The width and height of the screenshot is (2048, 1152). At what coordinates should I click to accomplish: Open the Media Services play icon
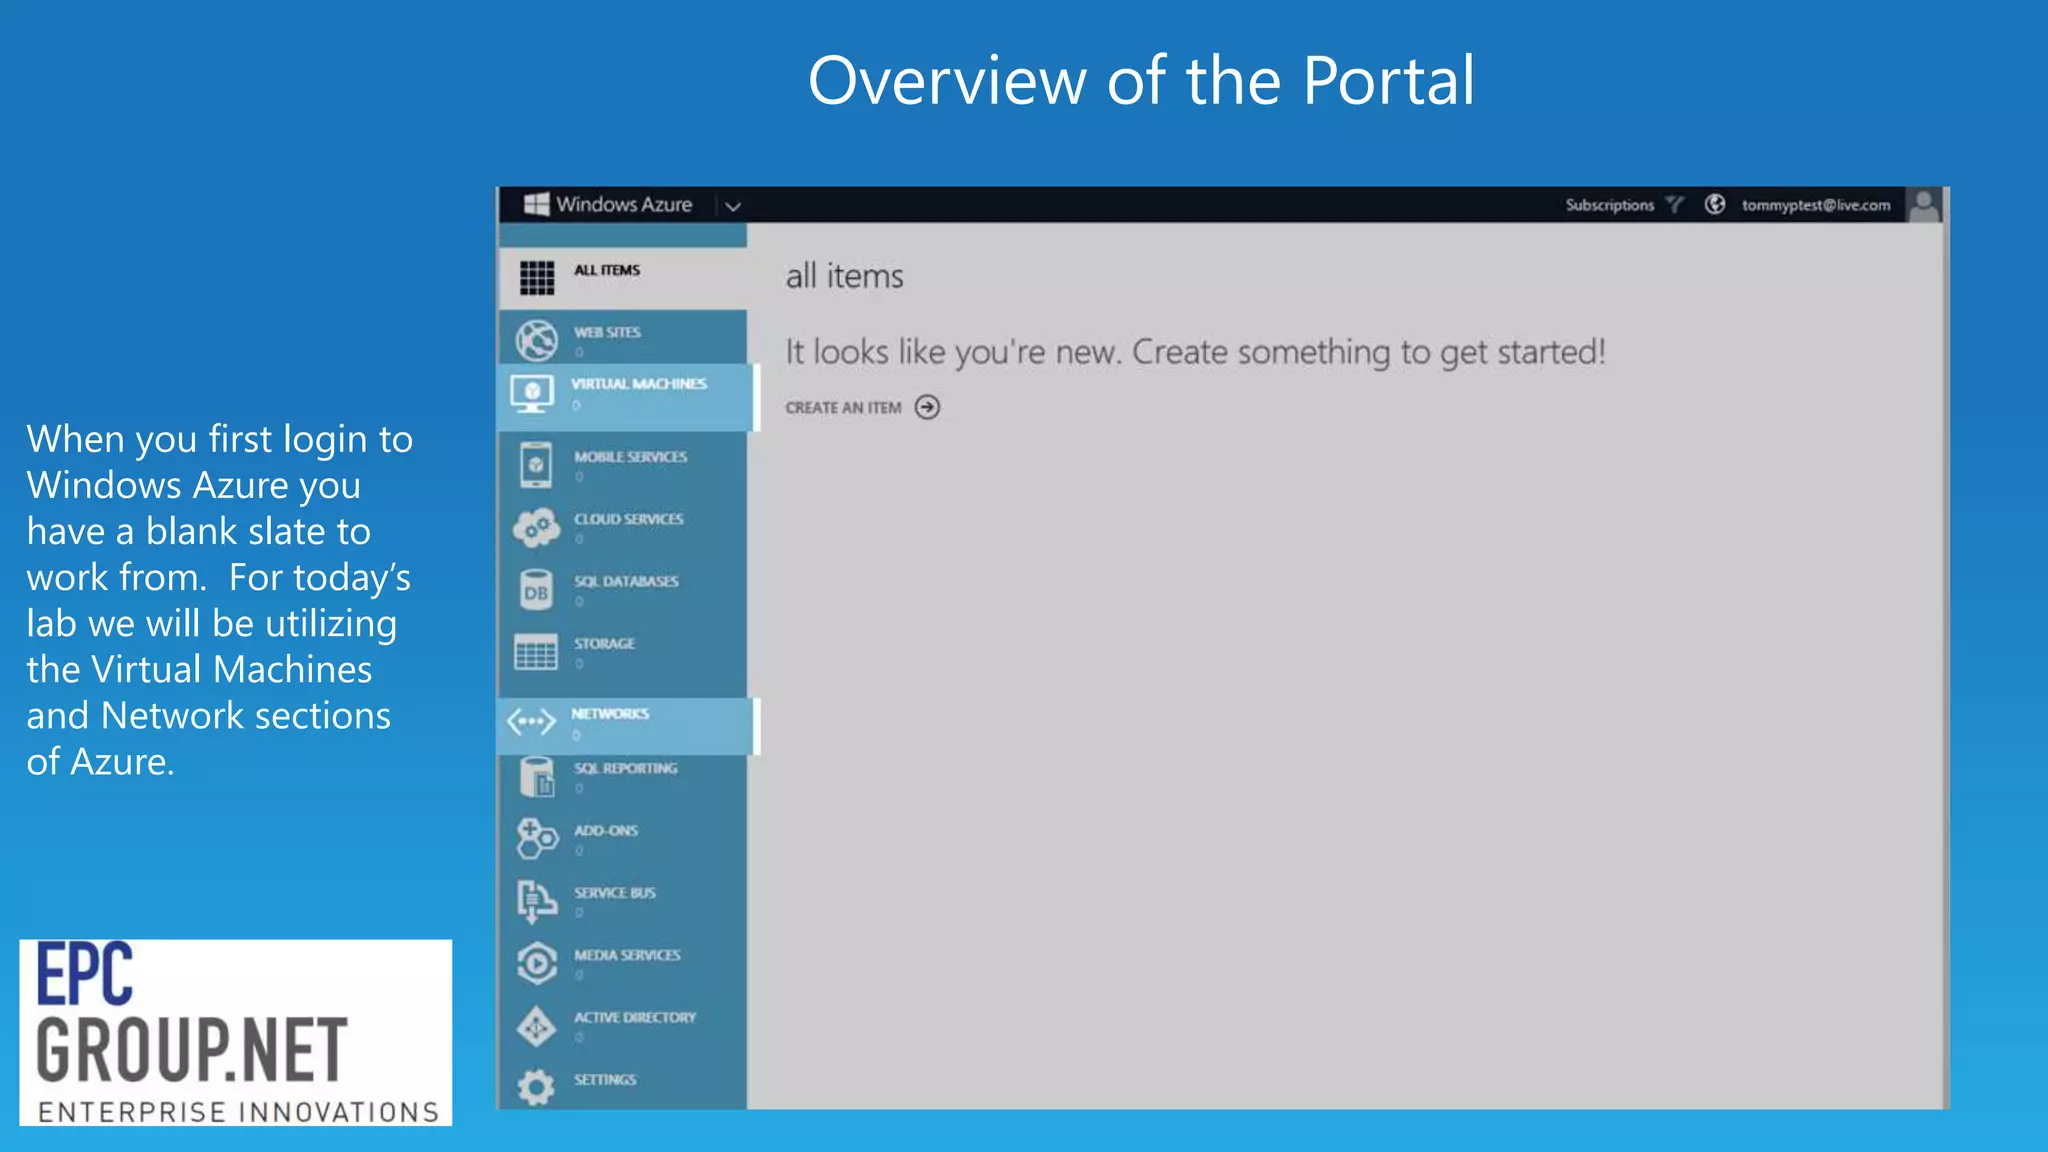tap(537, 964)
